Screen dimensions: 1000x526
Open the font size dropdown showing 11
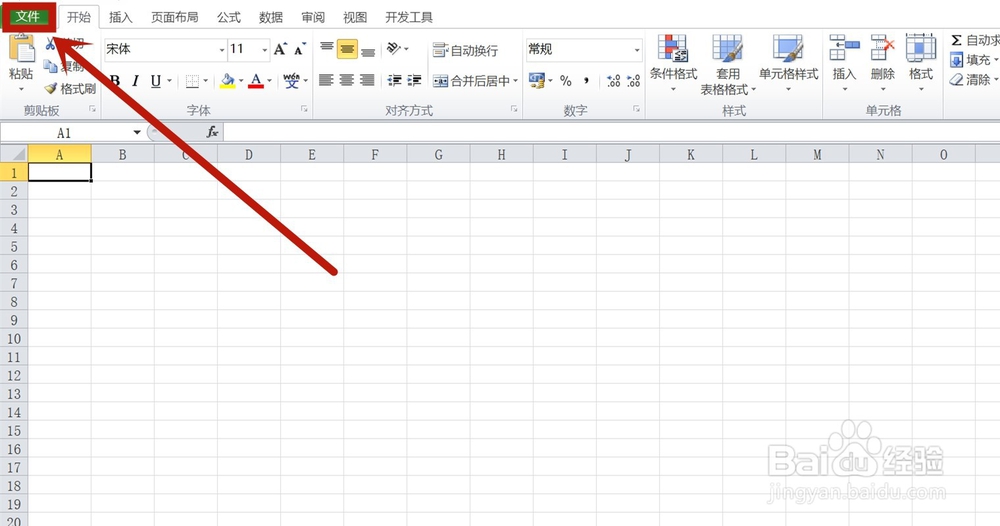click(265, 50)
